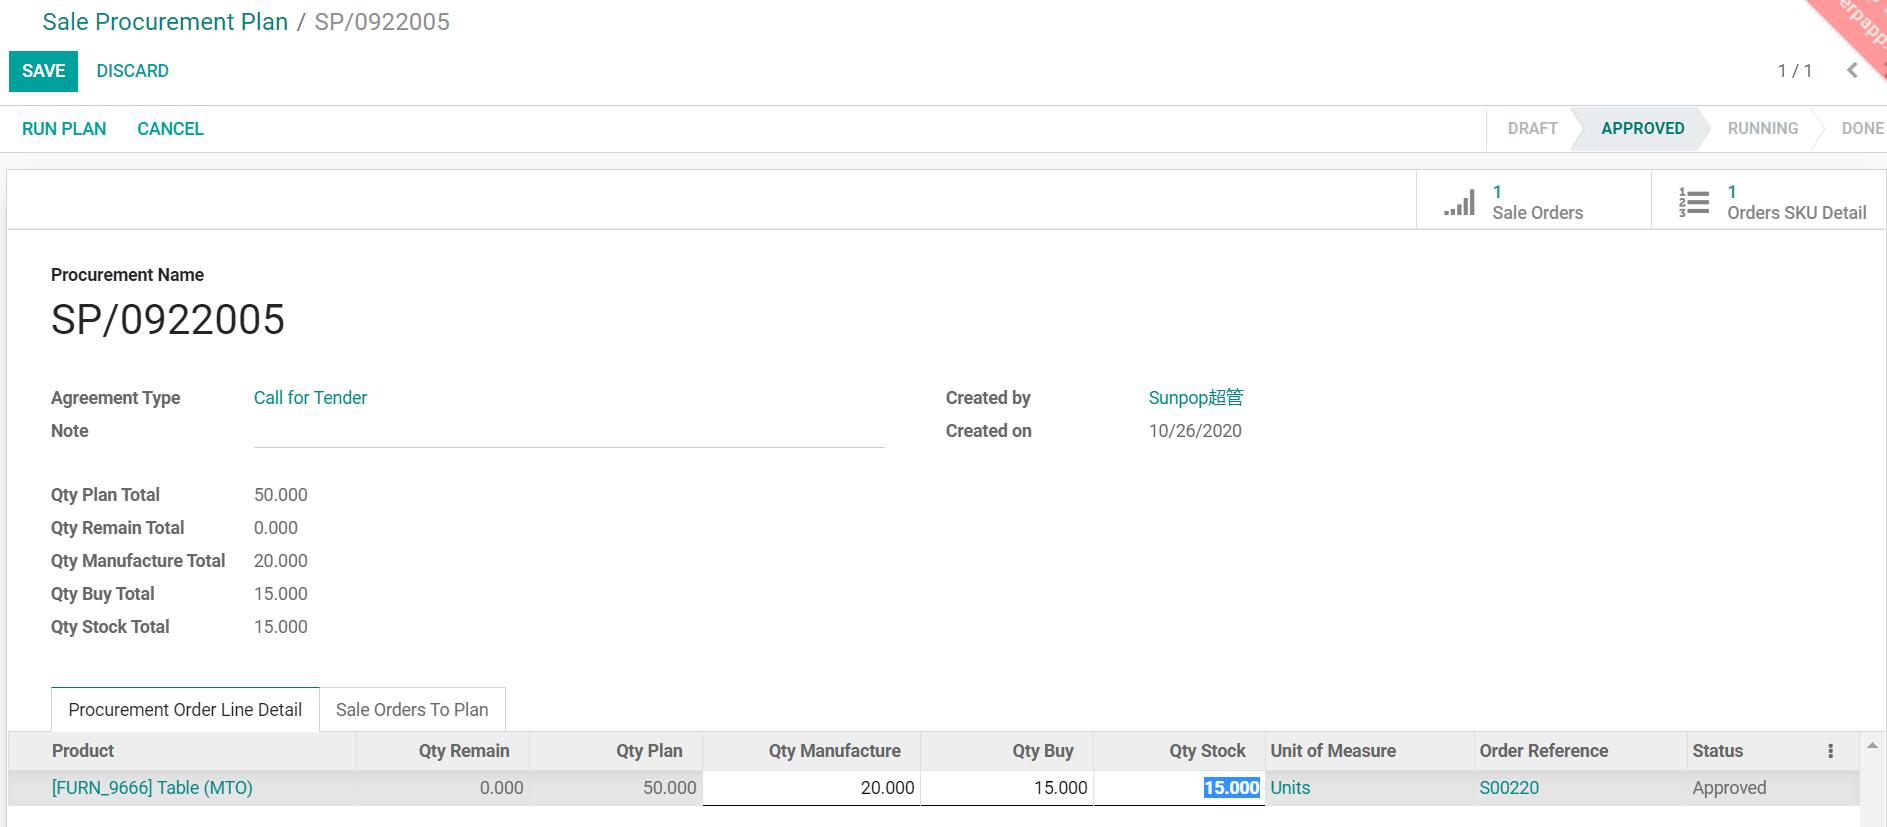Click the Orders SKU Detail list icon
This screenshot has height=827, width=1887.
pos(1693,203)
